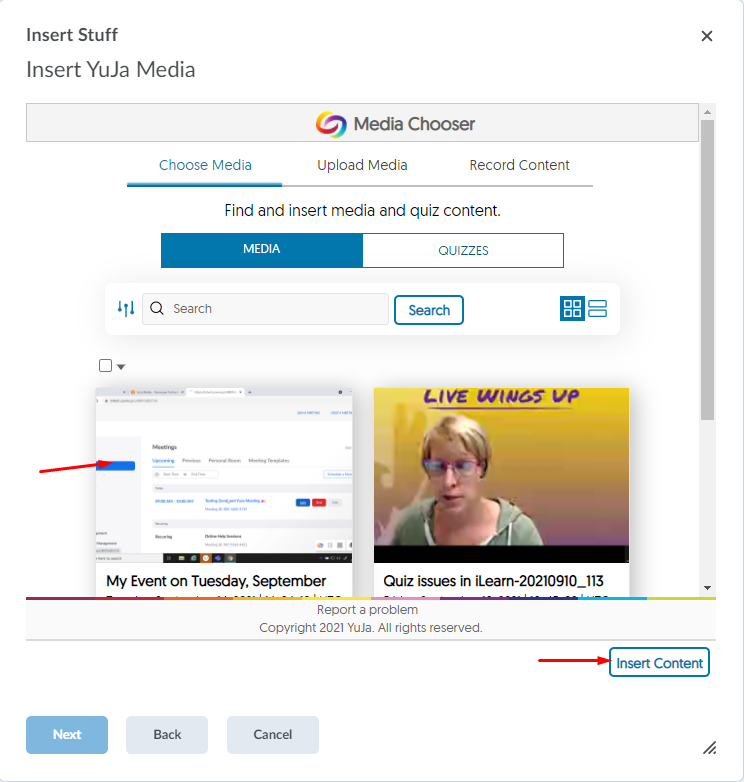Click the filter sliders icon beside search
Image resolution: width=744 pixels, height=782 pixels.
[125, 309]
